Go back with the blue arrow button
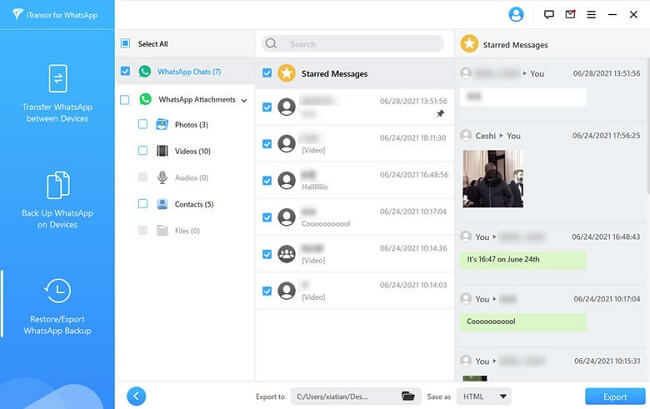The image size is (650, 409). coord(136,396)
